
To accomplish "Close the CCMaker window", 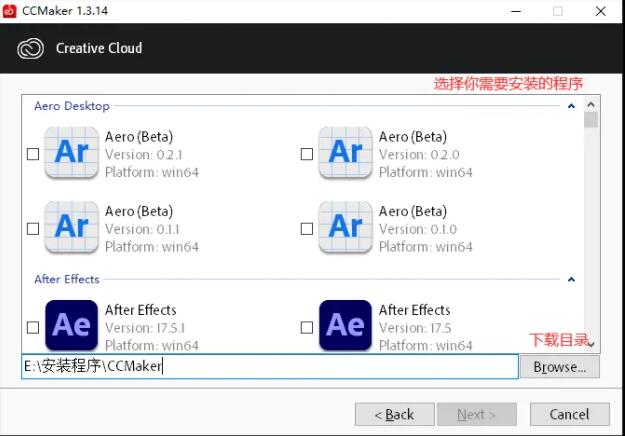I will 601,11.
